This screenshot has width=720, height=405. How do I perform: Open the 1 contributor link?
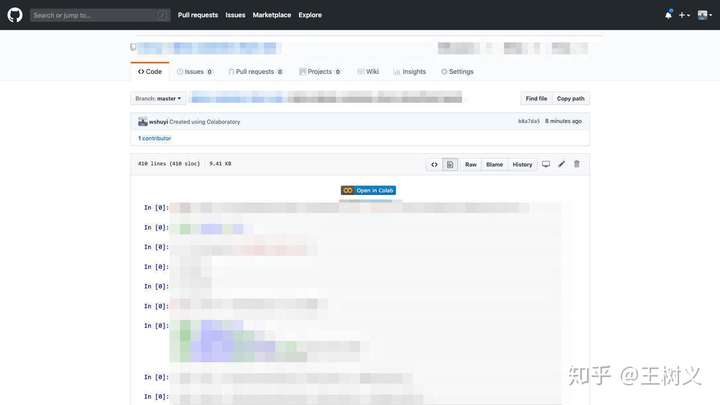coord(154,138)
